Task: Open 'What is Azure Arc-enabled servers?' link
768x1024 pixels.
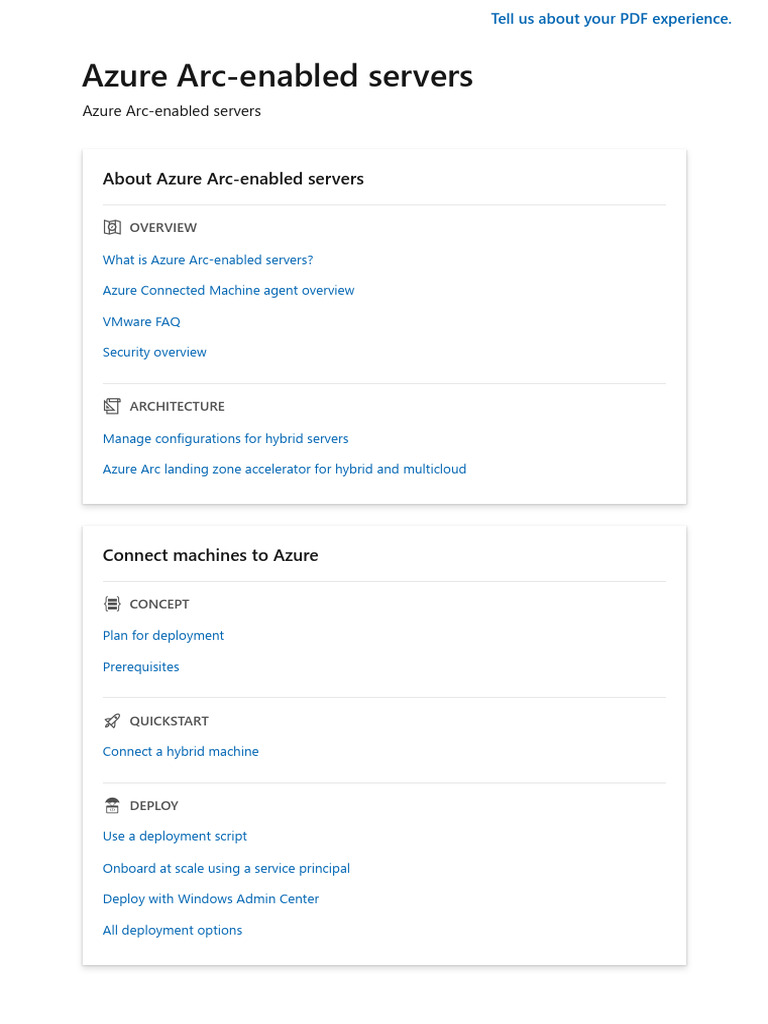Action: coord(208,260)
